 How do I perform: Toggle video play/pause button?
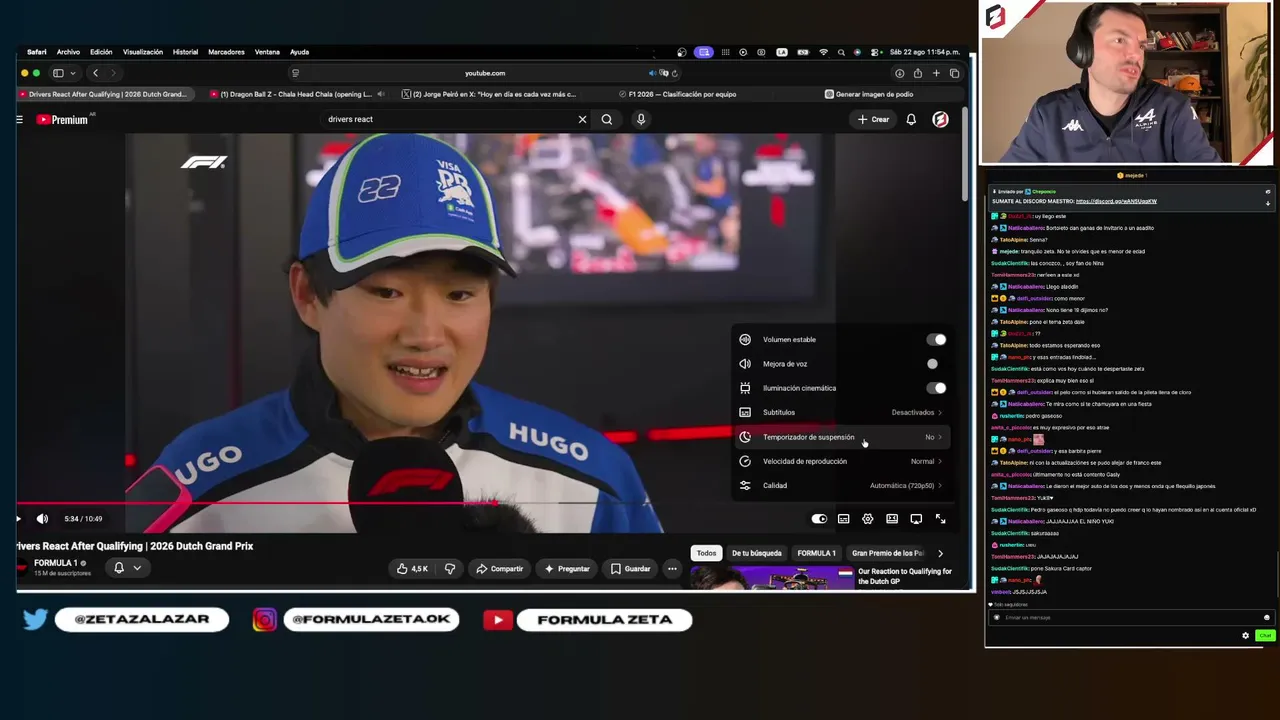[x=18, y=519]
